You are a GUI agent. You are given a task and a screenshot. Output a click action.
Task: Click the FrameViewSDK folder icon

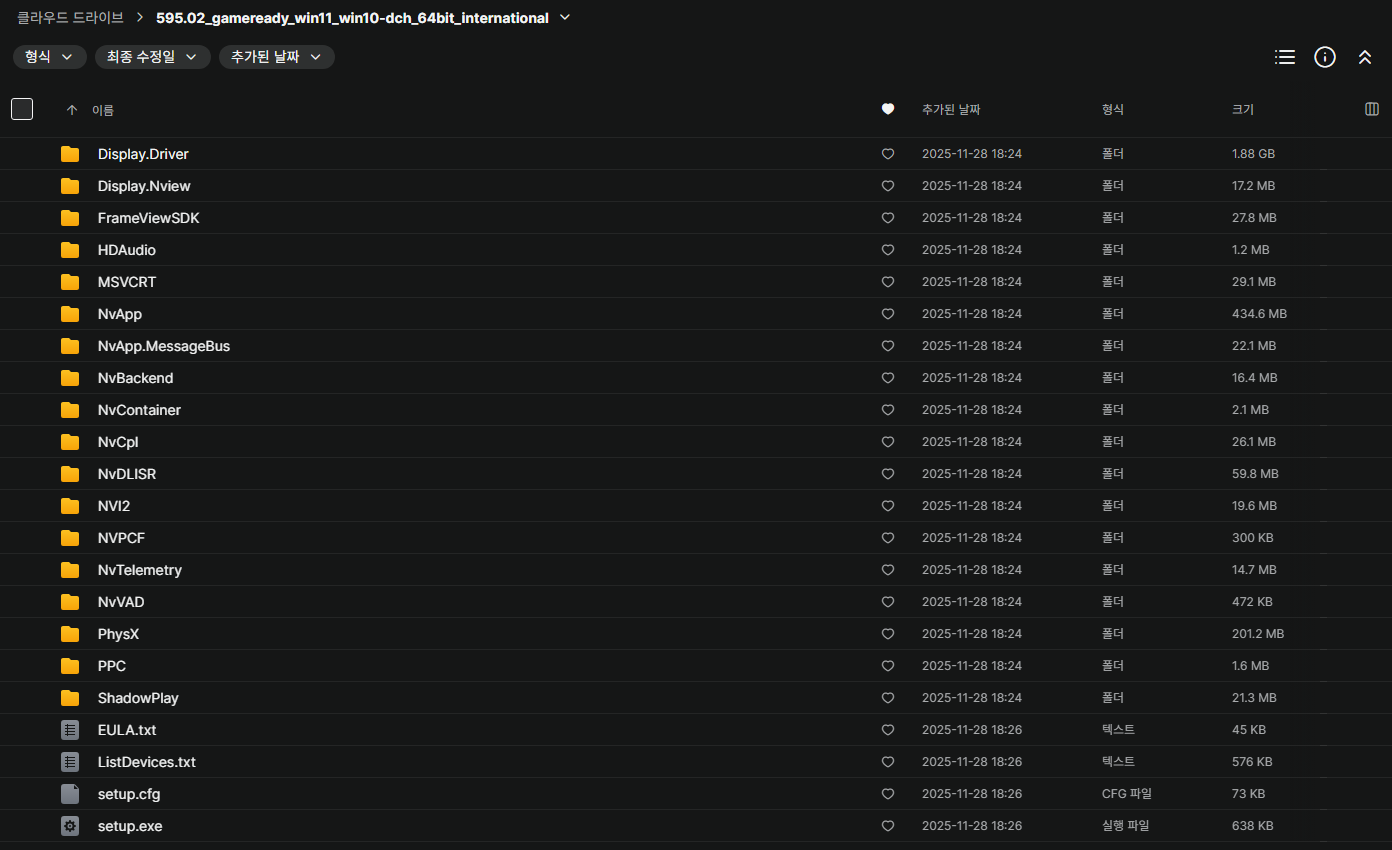click(70, 218)
